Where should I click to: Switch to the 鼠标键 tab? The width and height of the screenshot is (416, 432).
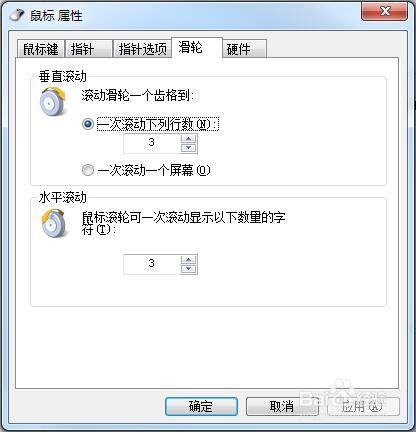(41, 49)
